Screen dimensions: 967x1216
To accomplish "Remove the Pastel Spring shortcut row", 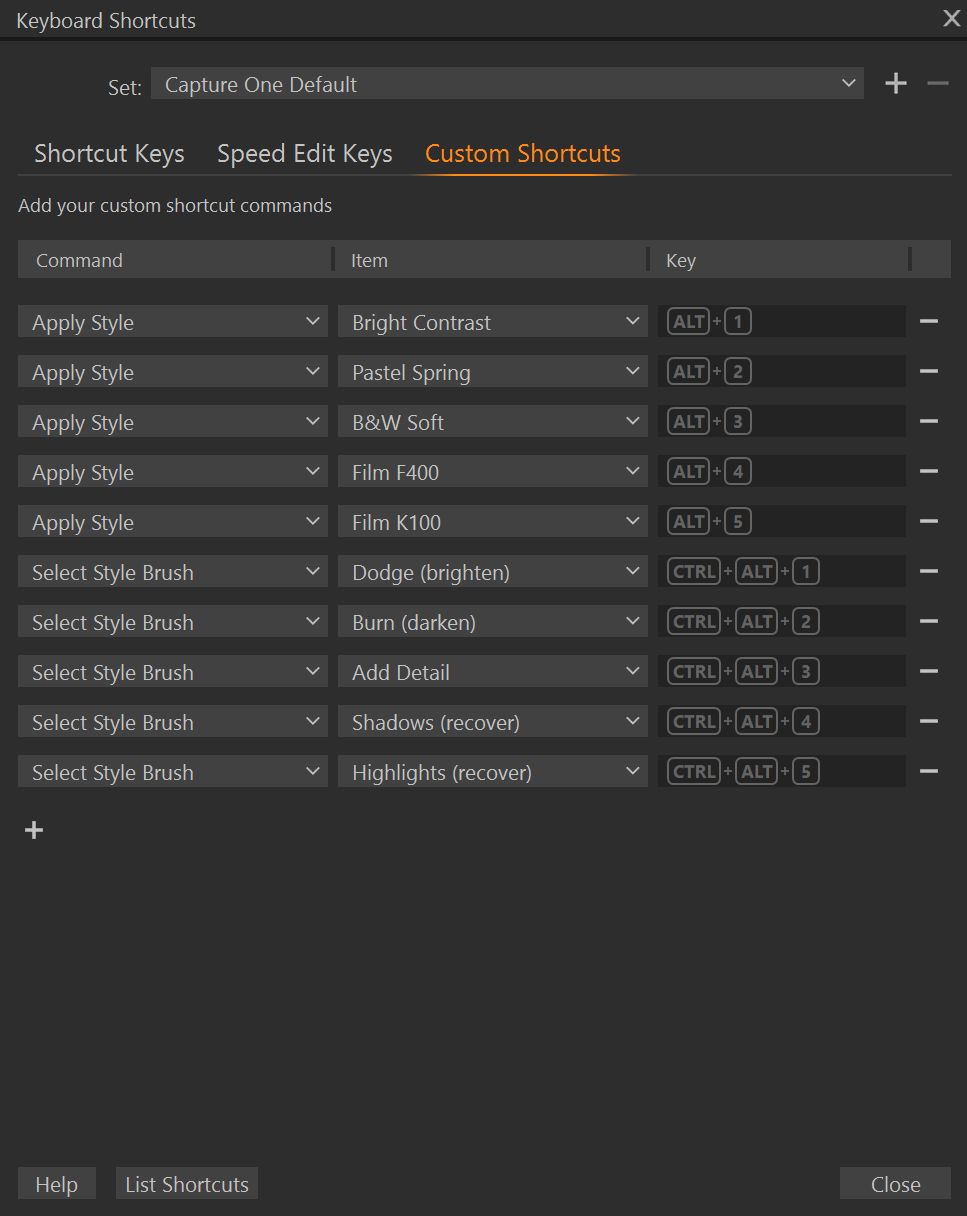I will (x=928, y=371).
